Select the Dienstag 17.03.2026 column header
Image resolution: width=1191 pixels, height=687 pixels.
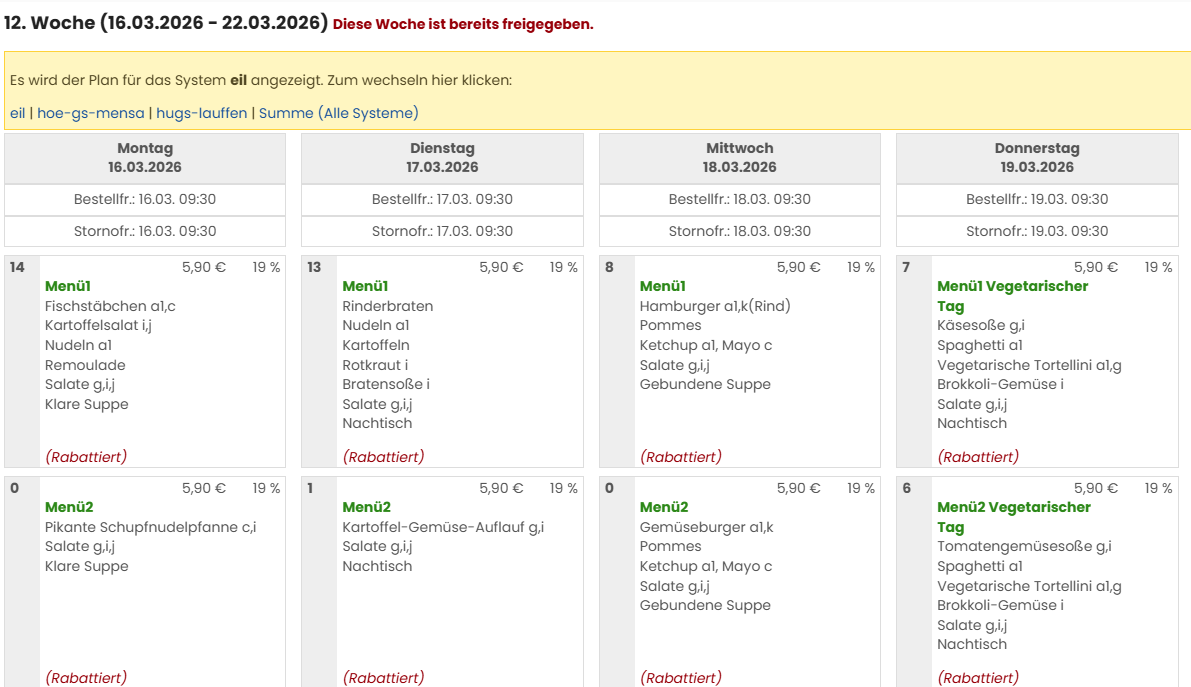click(x=442, y=158)
